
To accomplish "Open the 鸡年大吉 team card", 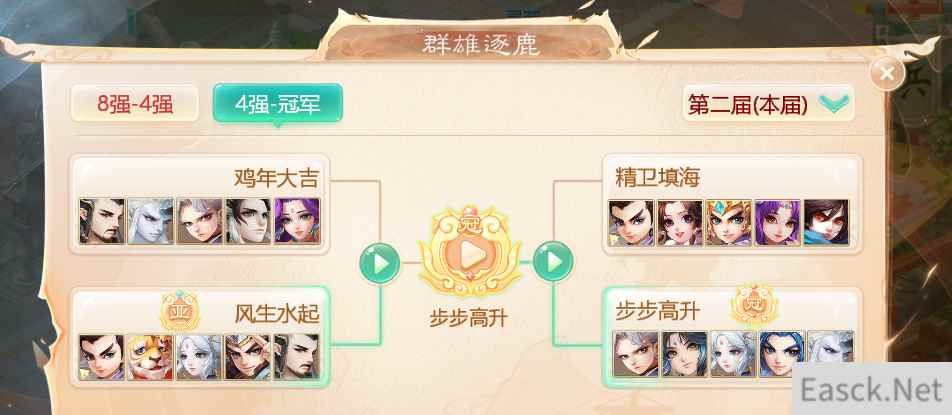I will pos(199,204).
